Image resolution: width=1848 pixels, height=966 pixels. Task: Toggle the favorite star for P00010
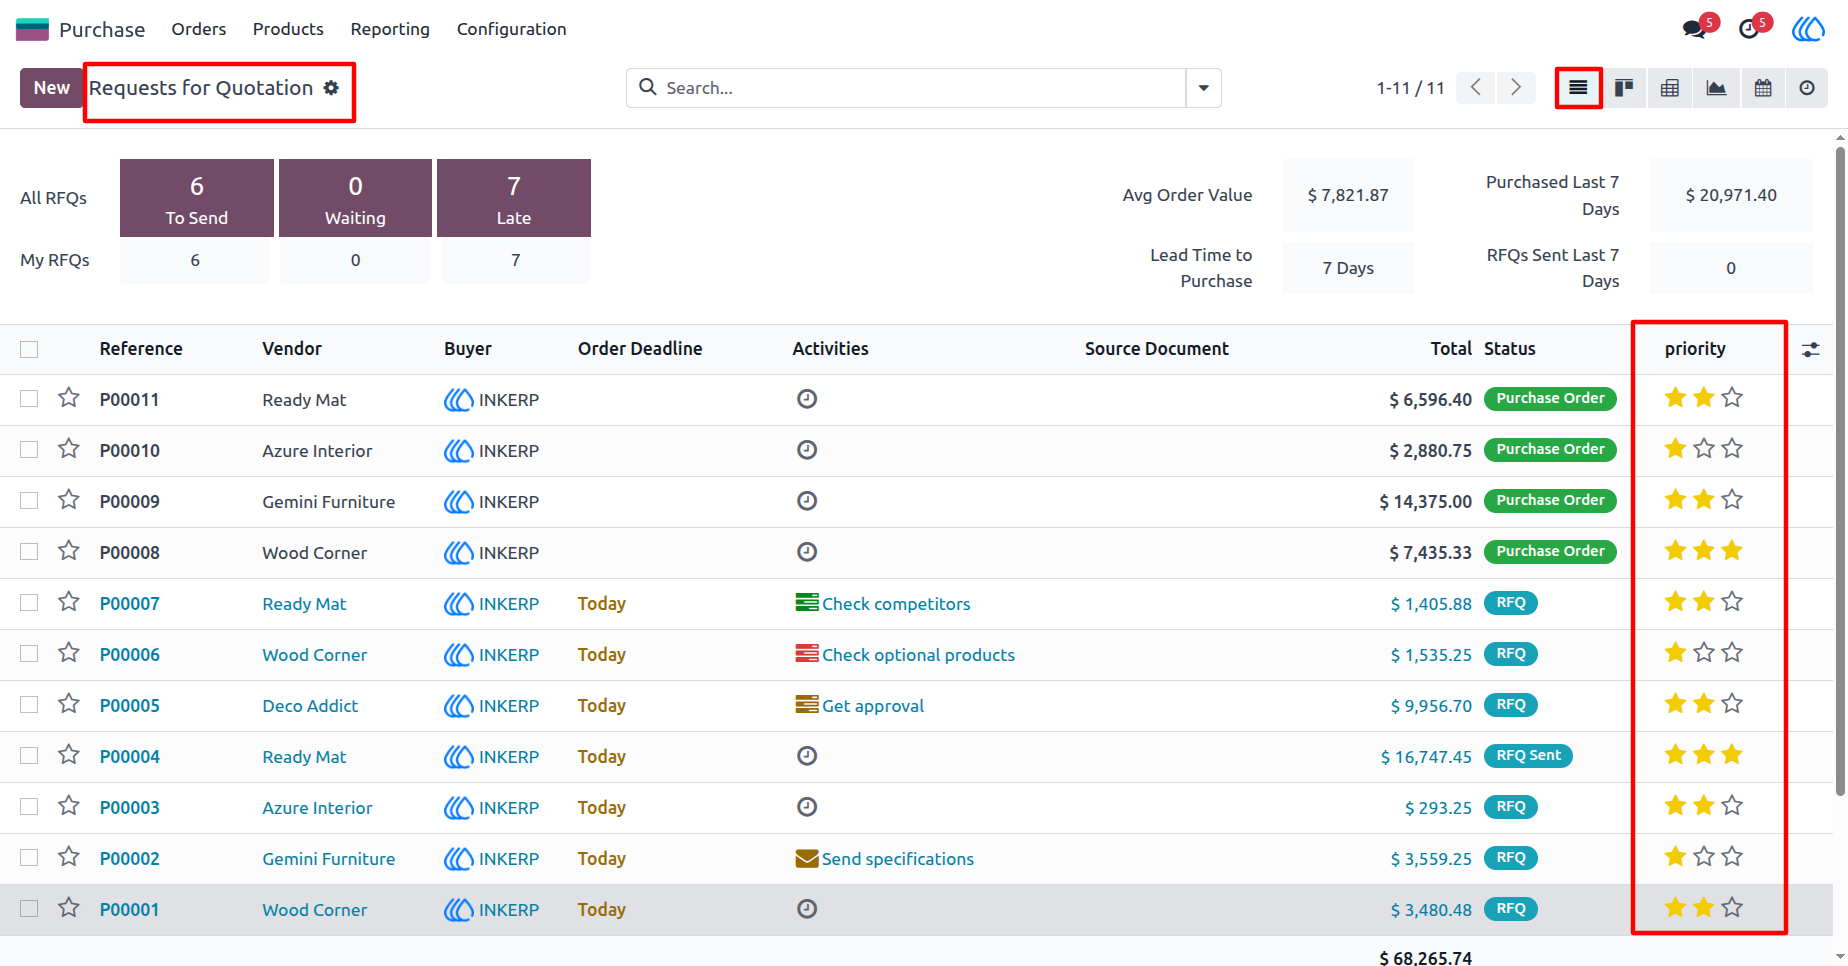click(x=69, y=449)
